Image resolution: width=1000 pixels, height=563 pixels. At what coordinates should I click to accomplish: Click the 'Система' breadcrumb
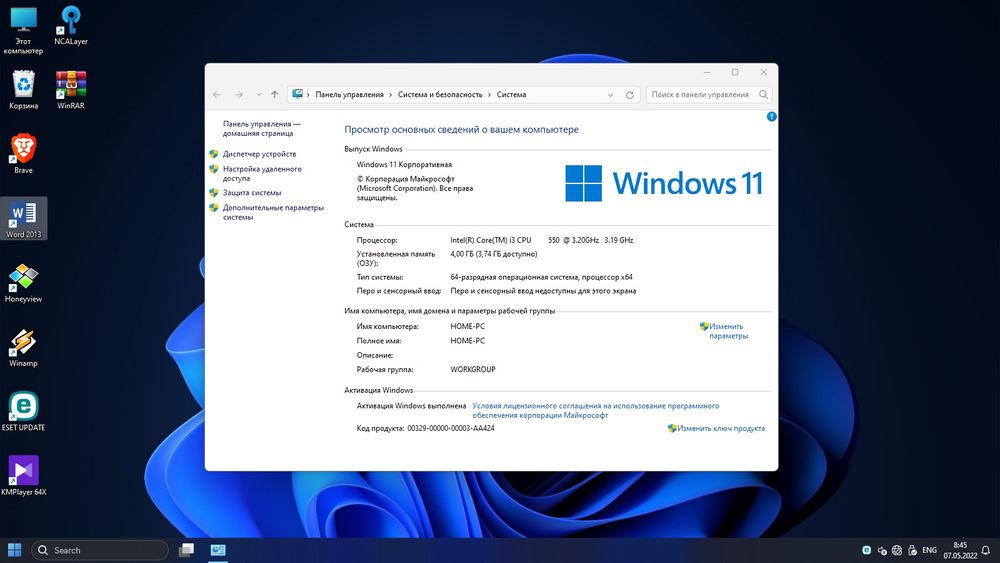pos(511,94)
